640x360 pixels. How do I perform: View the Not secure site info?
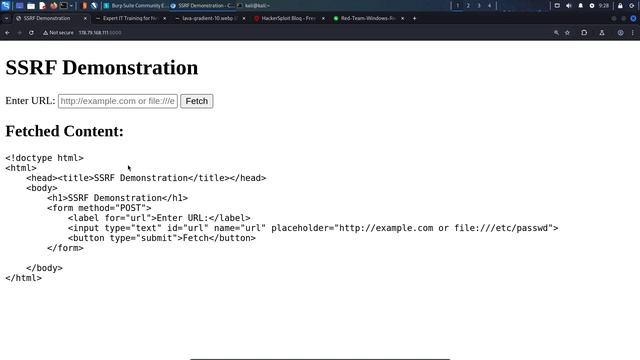pyautogui.click(x=58, y=33)
